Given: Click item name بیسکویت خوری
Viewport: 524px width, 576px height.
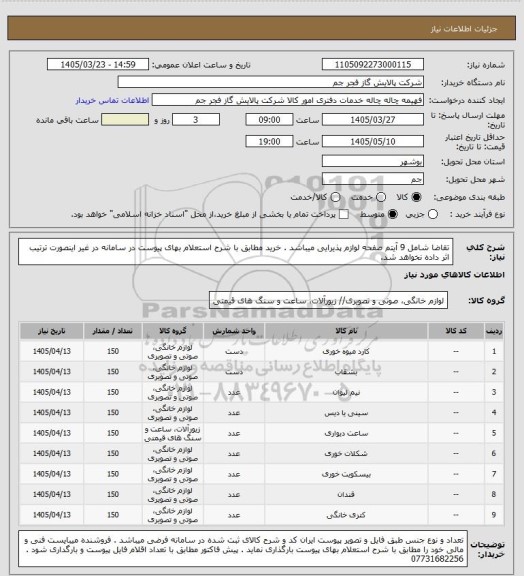Looking at the screenshot, I should coord(346,474).
